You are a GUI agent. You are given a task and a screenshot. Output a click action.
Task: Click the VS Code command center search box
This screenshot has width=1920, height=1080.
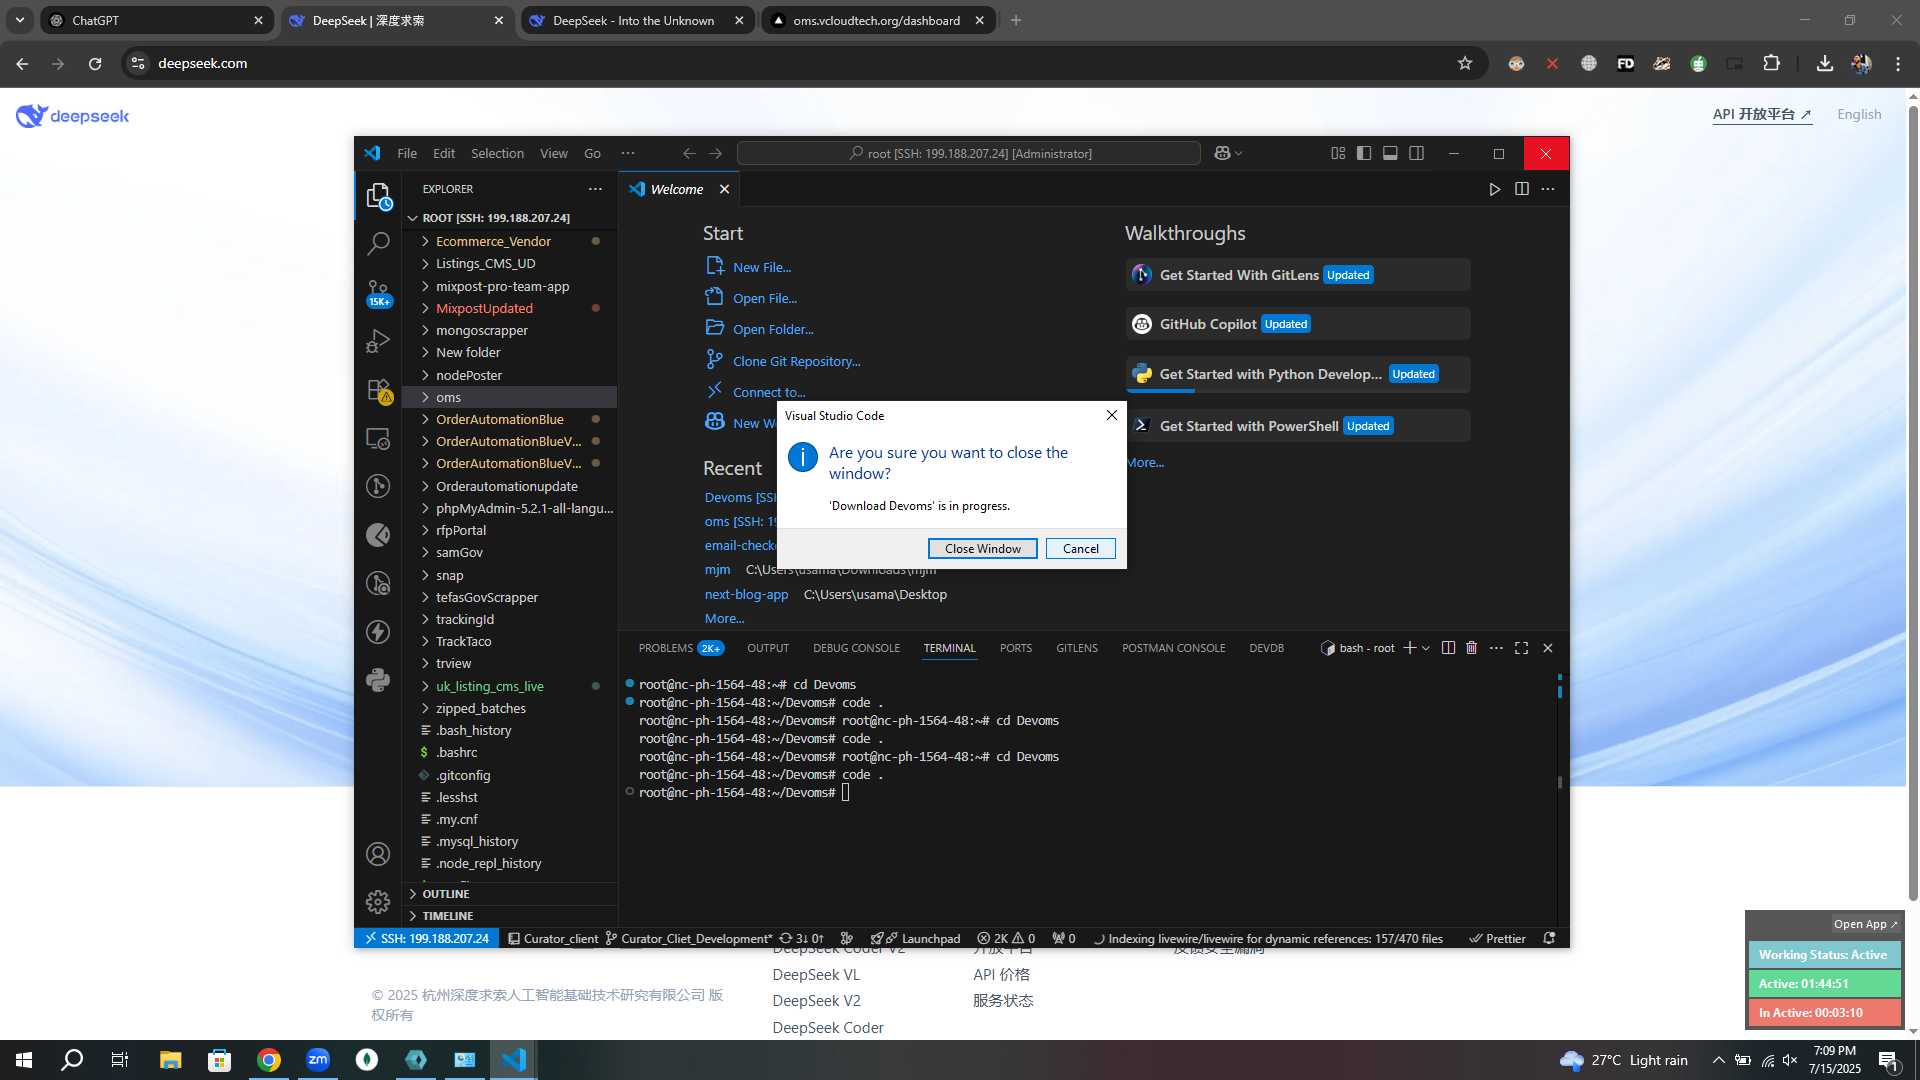(x=968, y=153)
